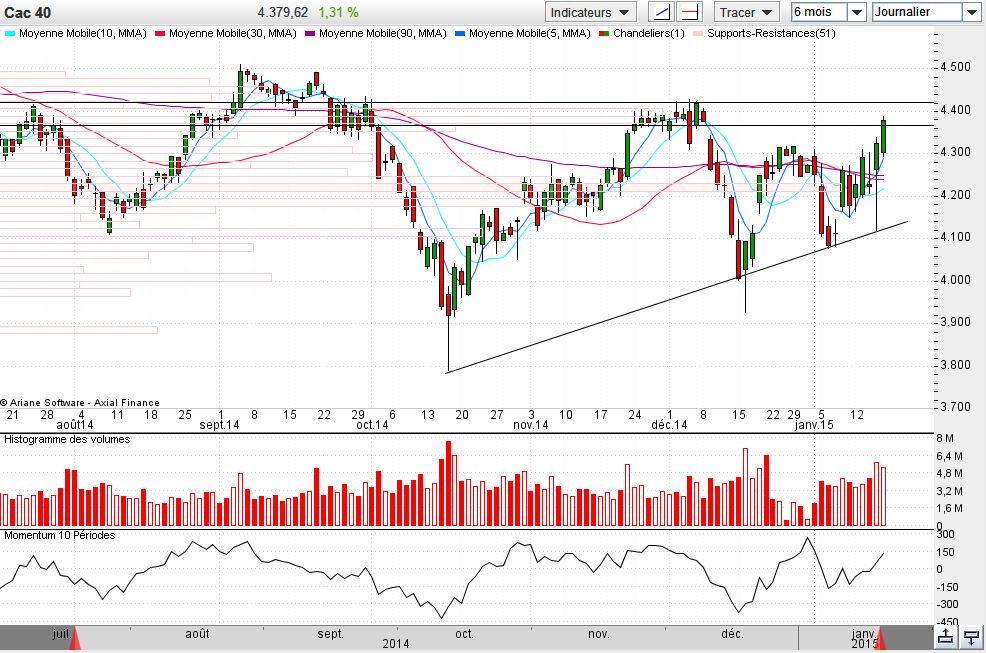Click the Ariane Software - Axial Finance credit
Viewport: 986px width, 653px height.
click(80, 403)
